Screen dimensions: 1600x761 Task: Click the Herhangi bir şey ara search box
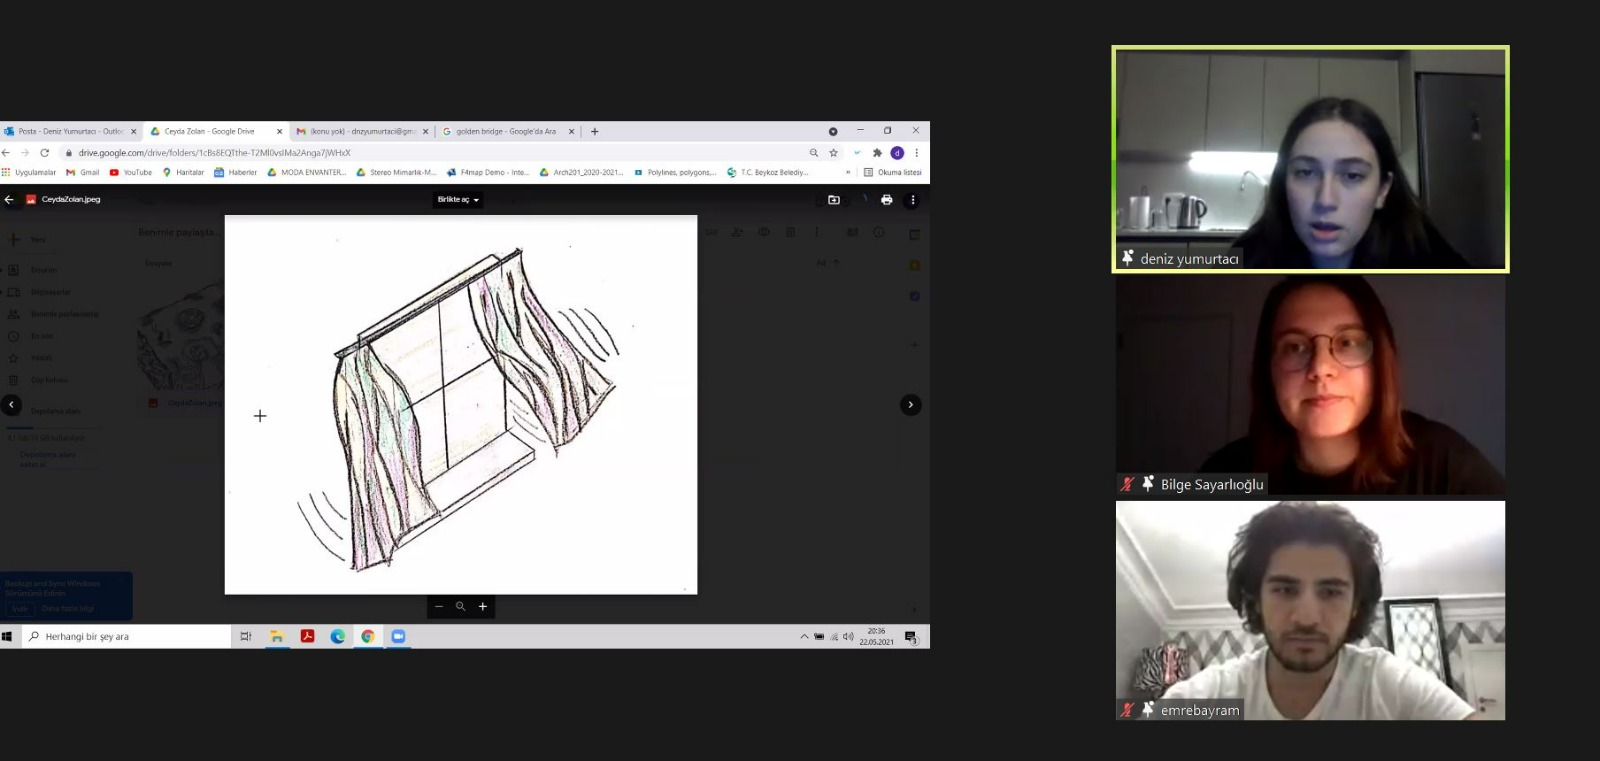point(127,636)
